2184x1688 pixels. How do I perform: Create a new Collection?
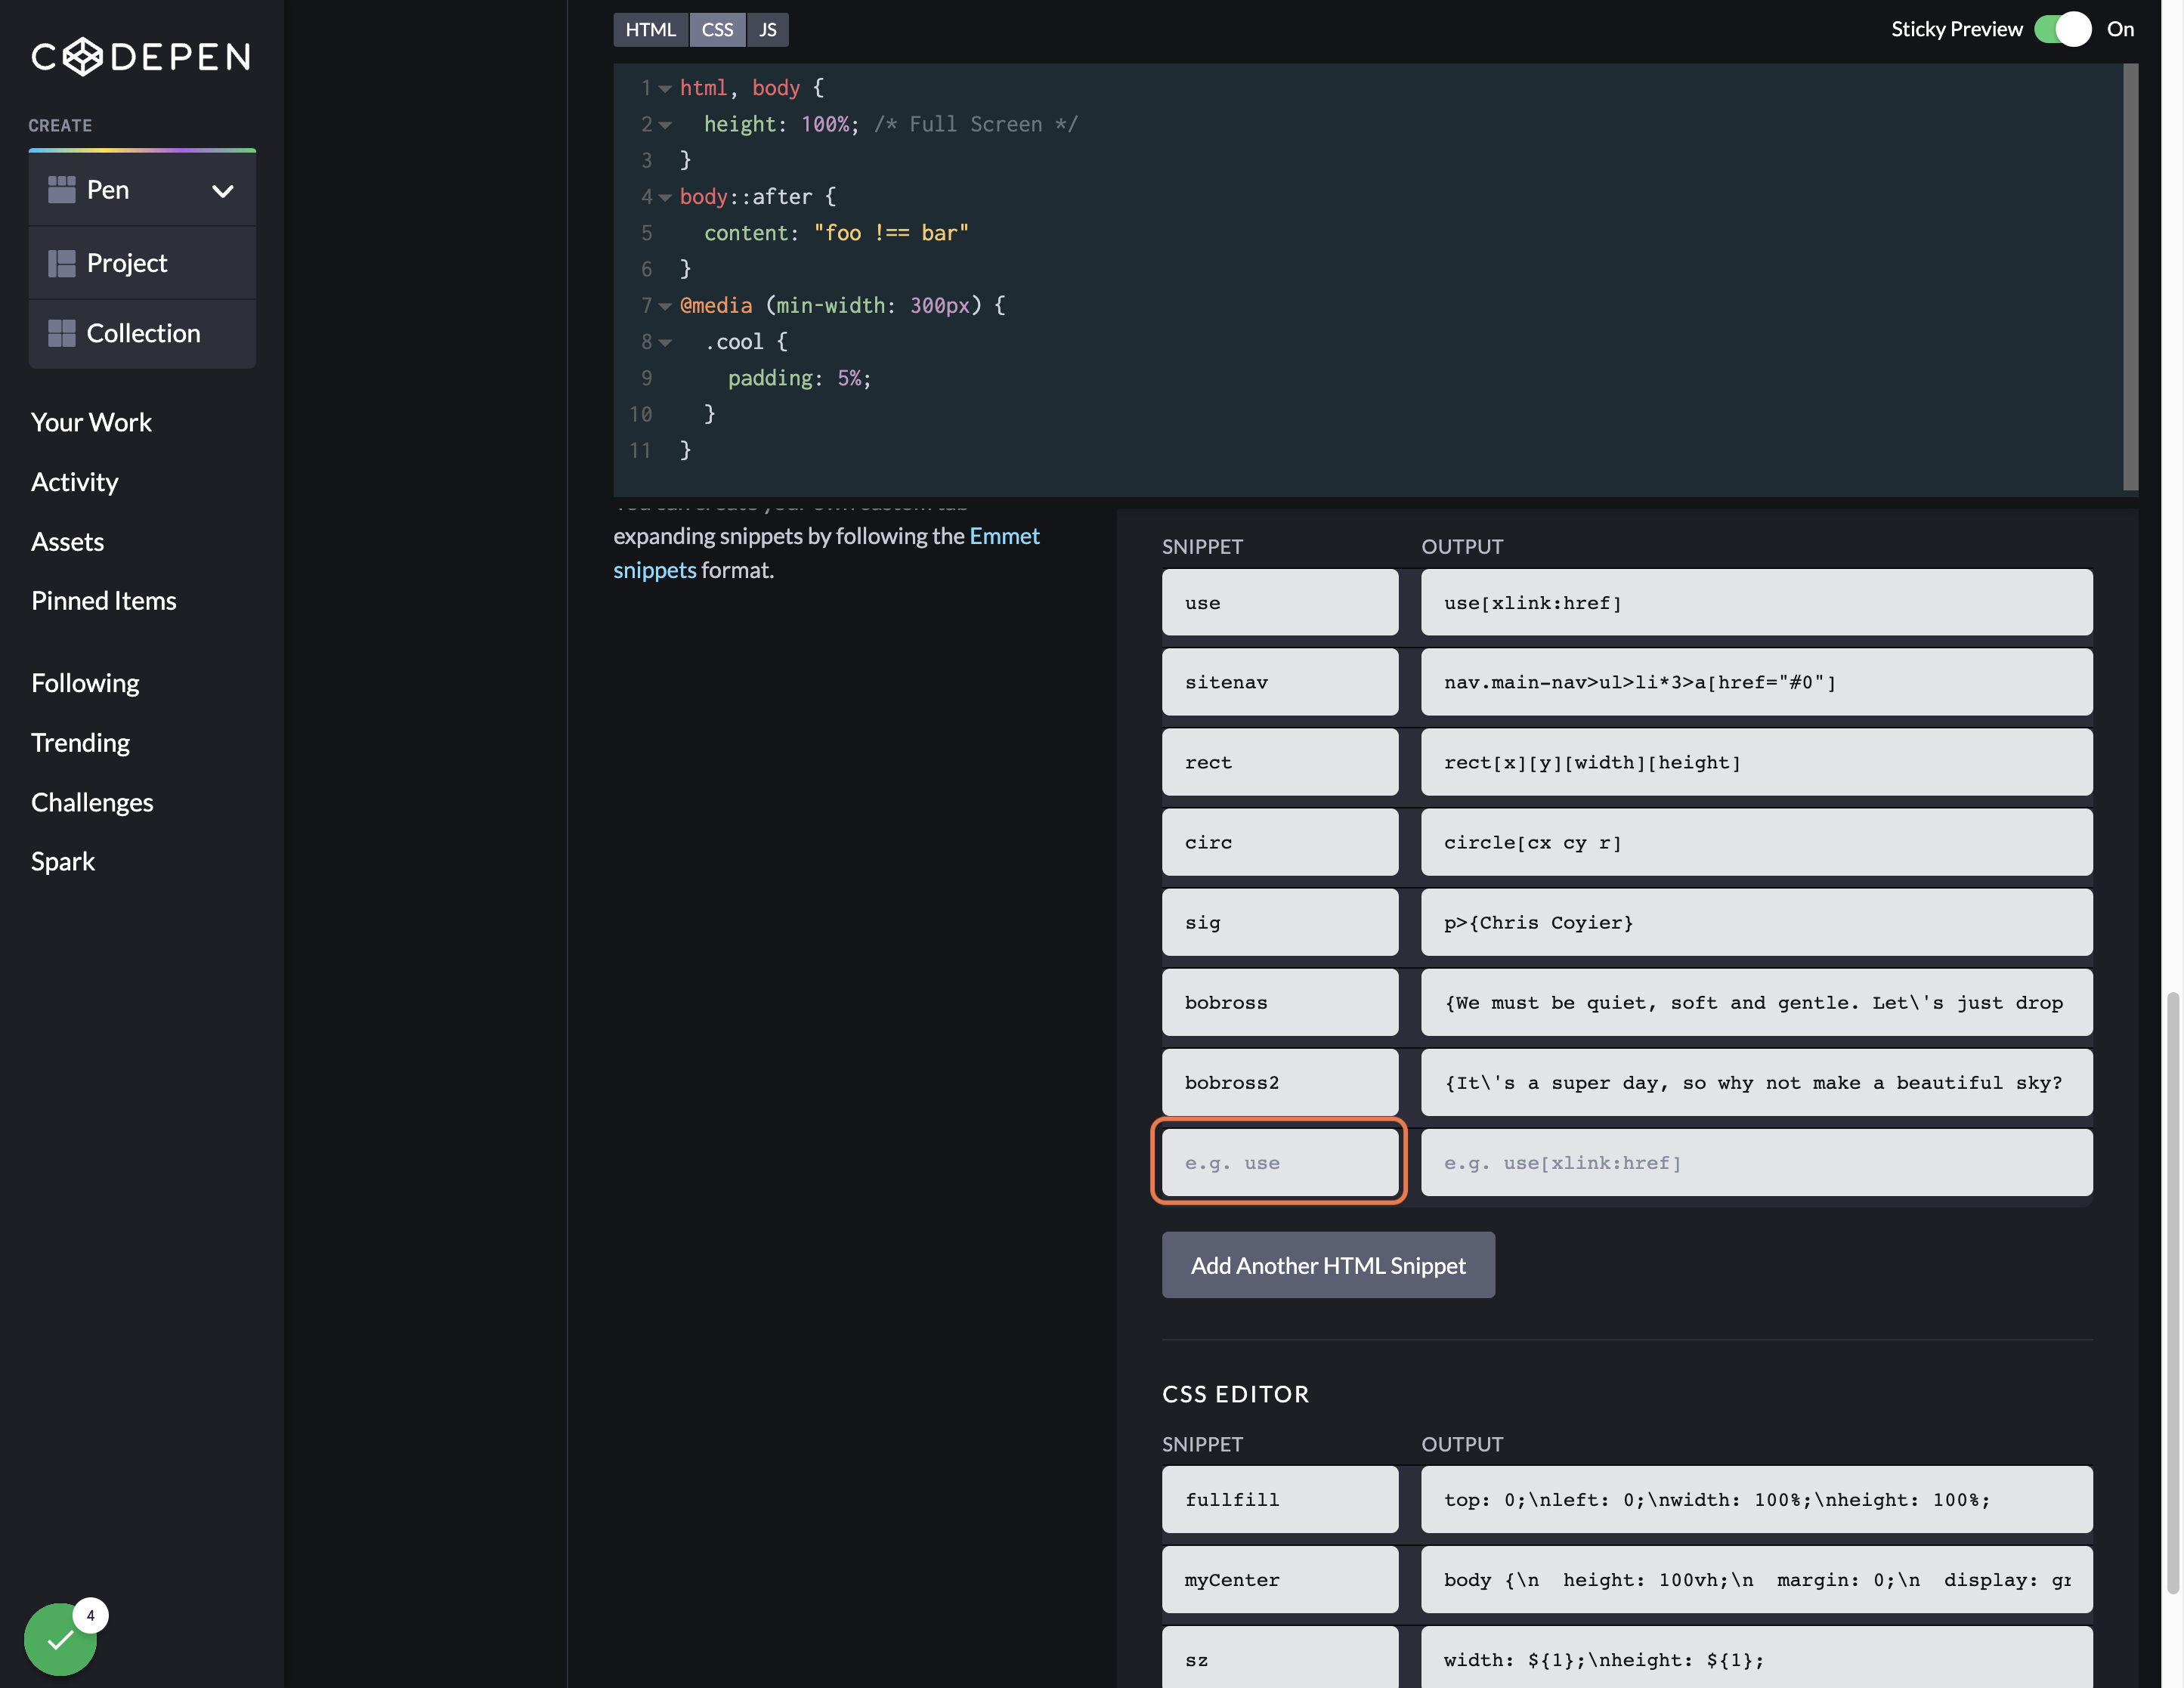[142, 334]
